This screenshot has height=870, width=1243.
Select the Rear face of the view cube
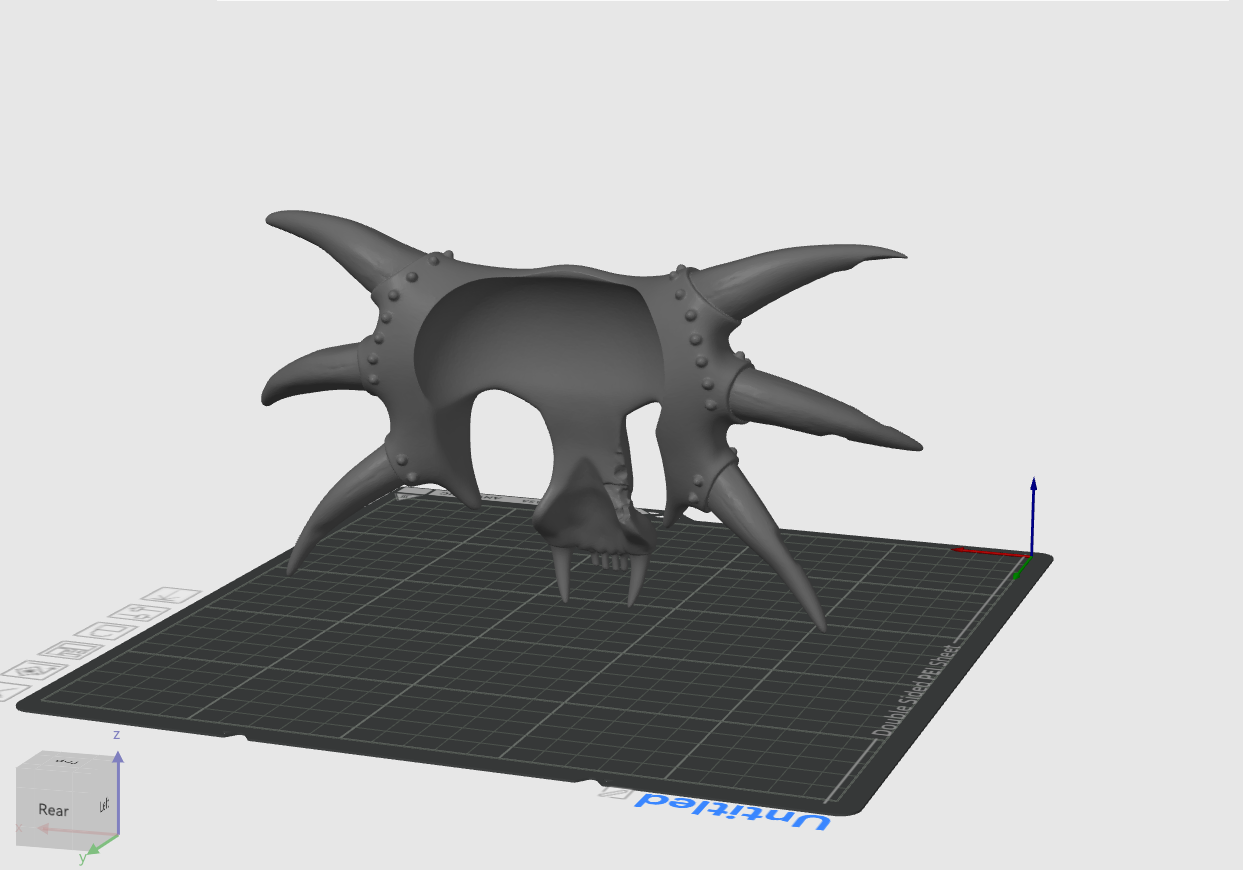[x=54, y=810]
